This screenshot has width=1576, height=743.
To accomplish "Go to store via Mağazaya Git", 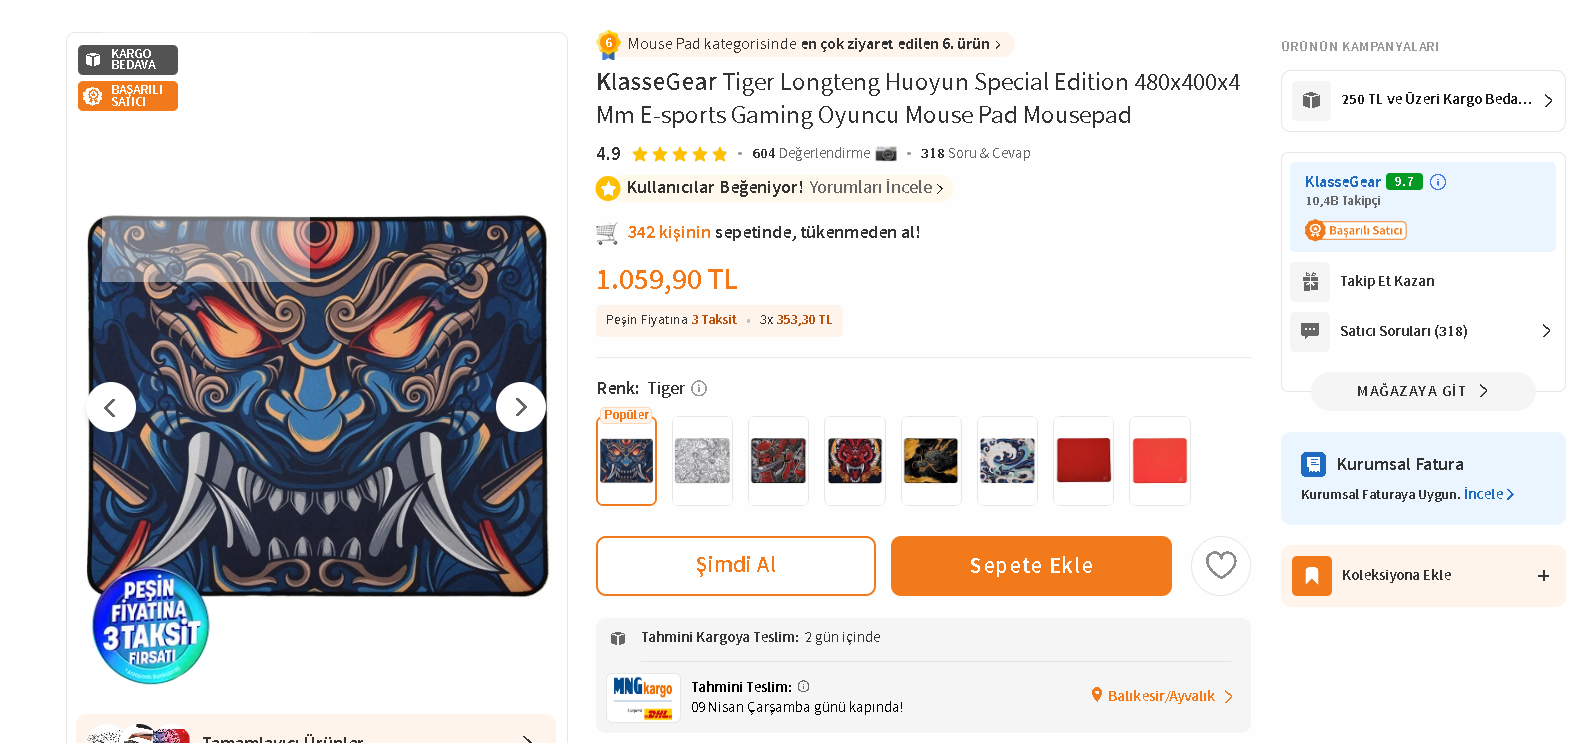I will pos(1422,391).
